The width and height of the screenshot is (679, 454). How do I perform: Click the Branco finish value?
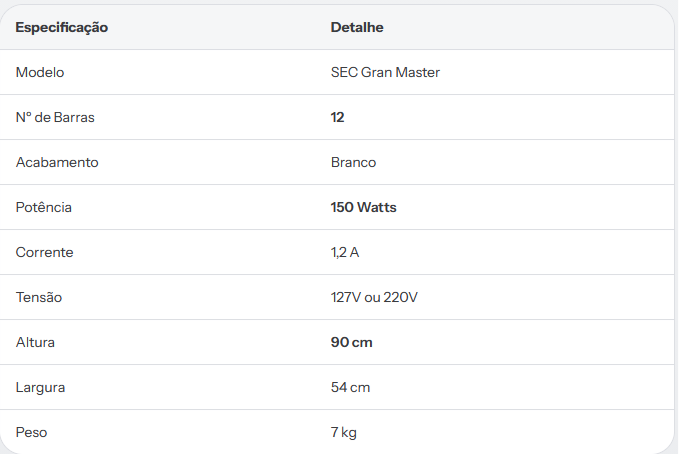[353, 162]
